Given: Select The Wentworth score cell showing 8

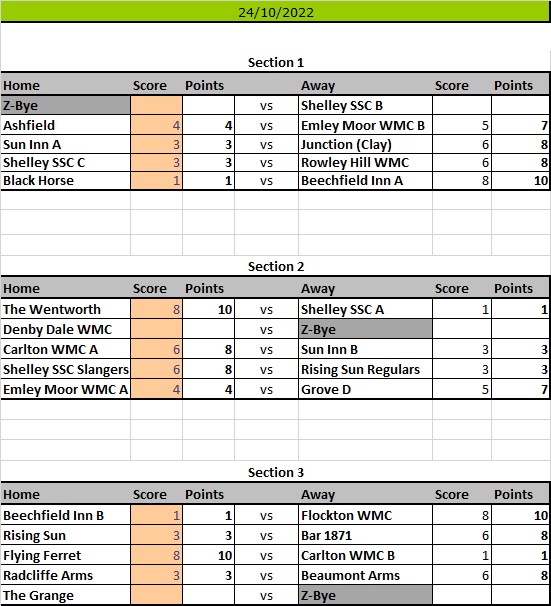Looking at the screenshot, I should [156, 309].
